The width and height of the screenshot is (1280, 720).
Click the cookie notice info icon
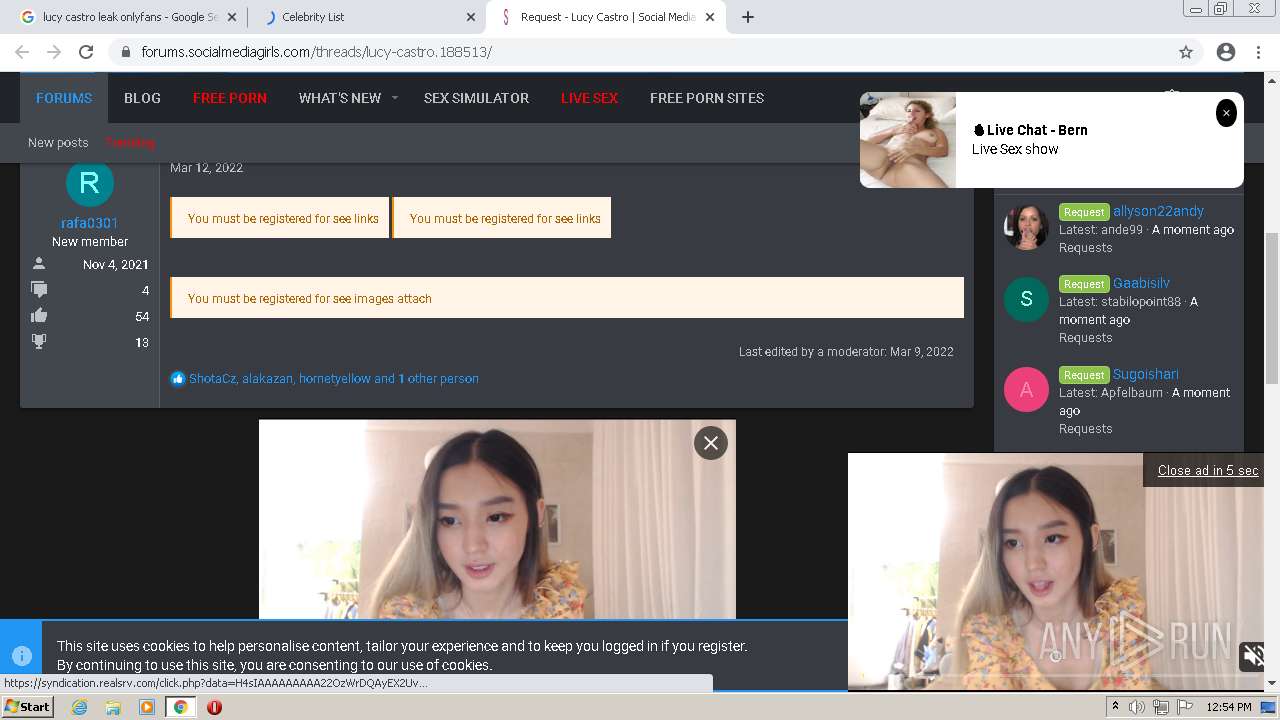[21, 656]
